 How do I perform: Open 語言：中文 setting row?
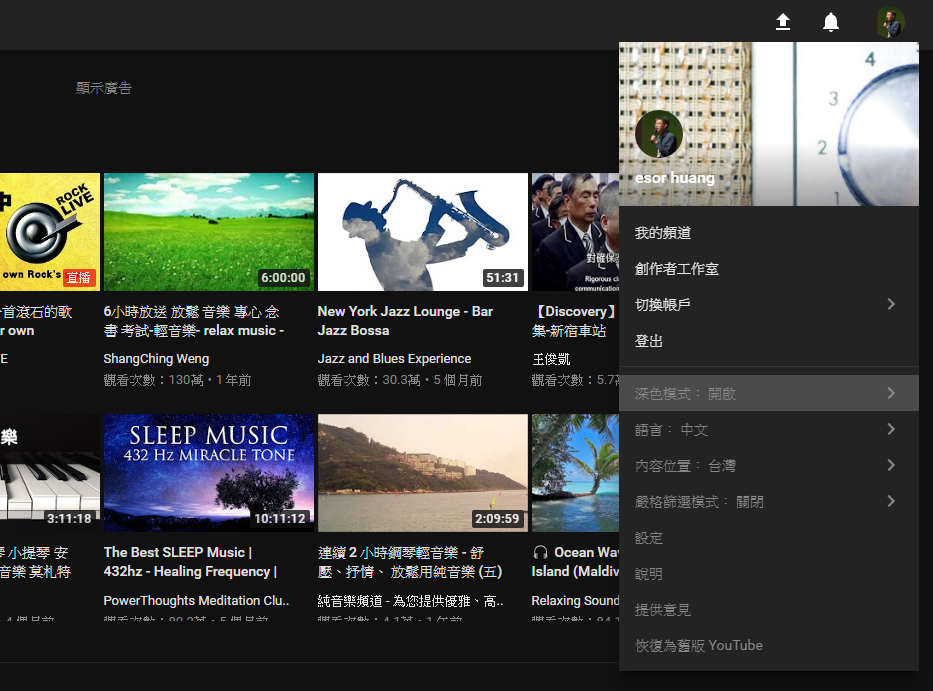(x=769, y=429)
